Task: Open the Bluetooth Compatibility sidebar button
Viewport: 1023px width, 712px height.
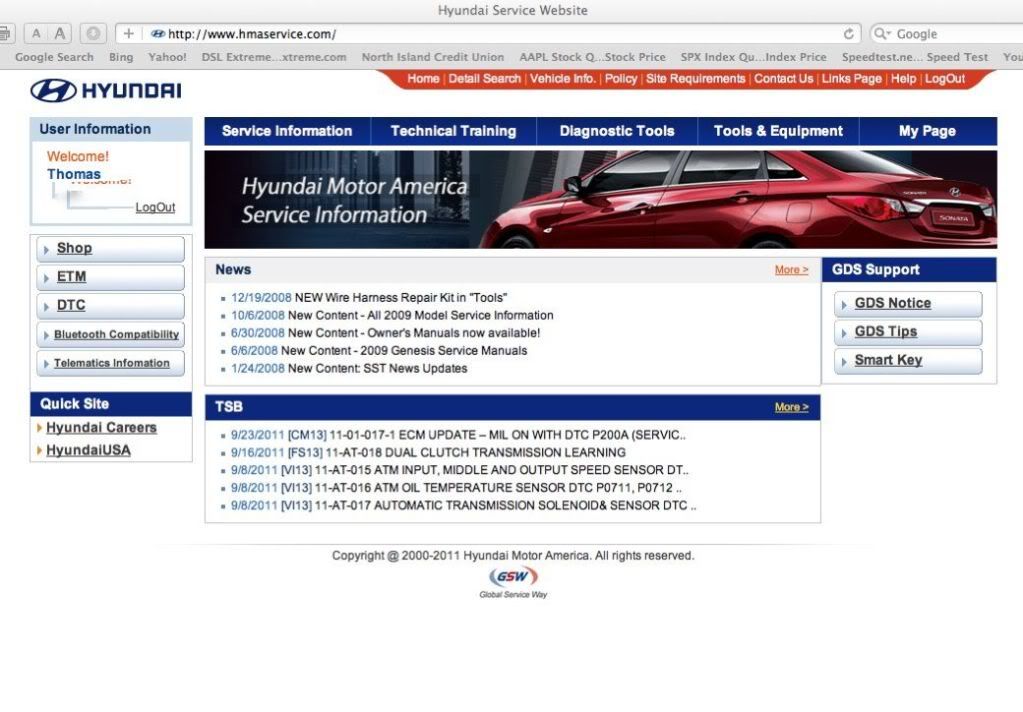Action: click(x=111, y=335)
